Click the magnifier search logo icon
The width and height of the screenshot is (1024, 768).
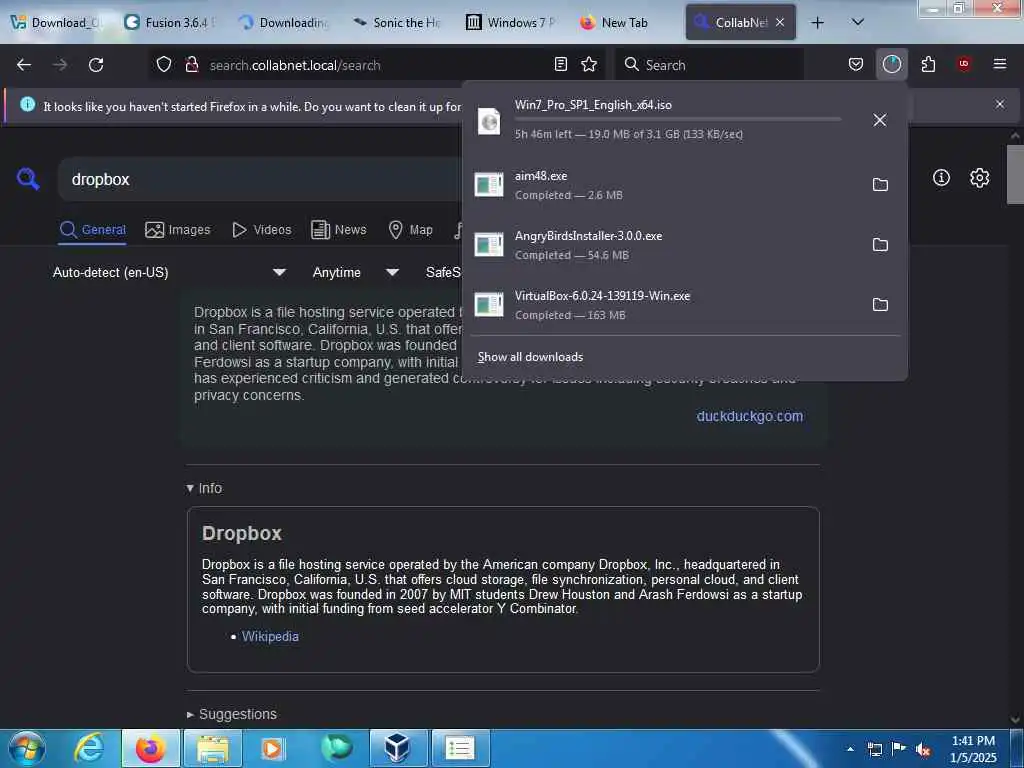28,178
